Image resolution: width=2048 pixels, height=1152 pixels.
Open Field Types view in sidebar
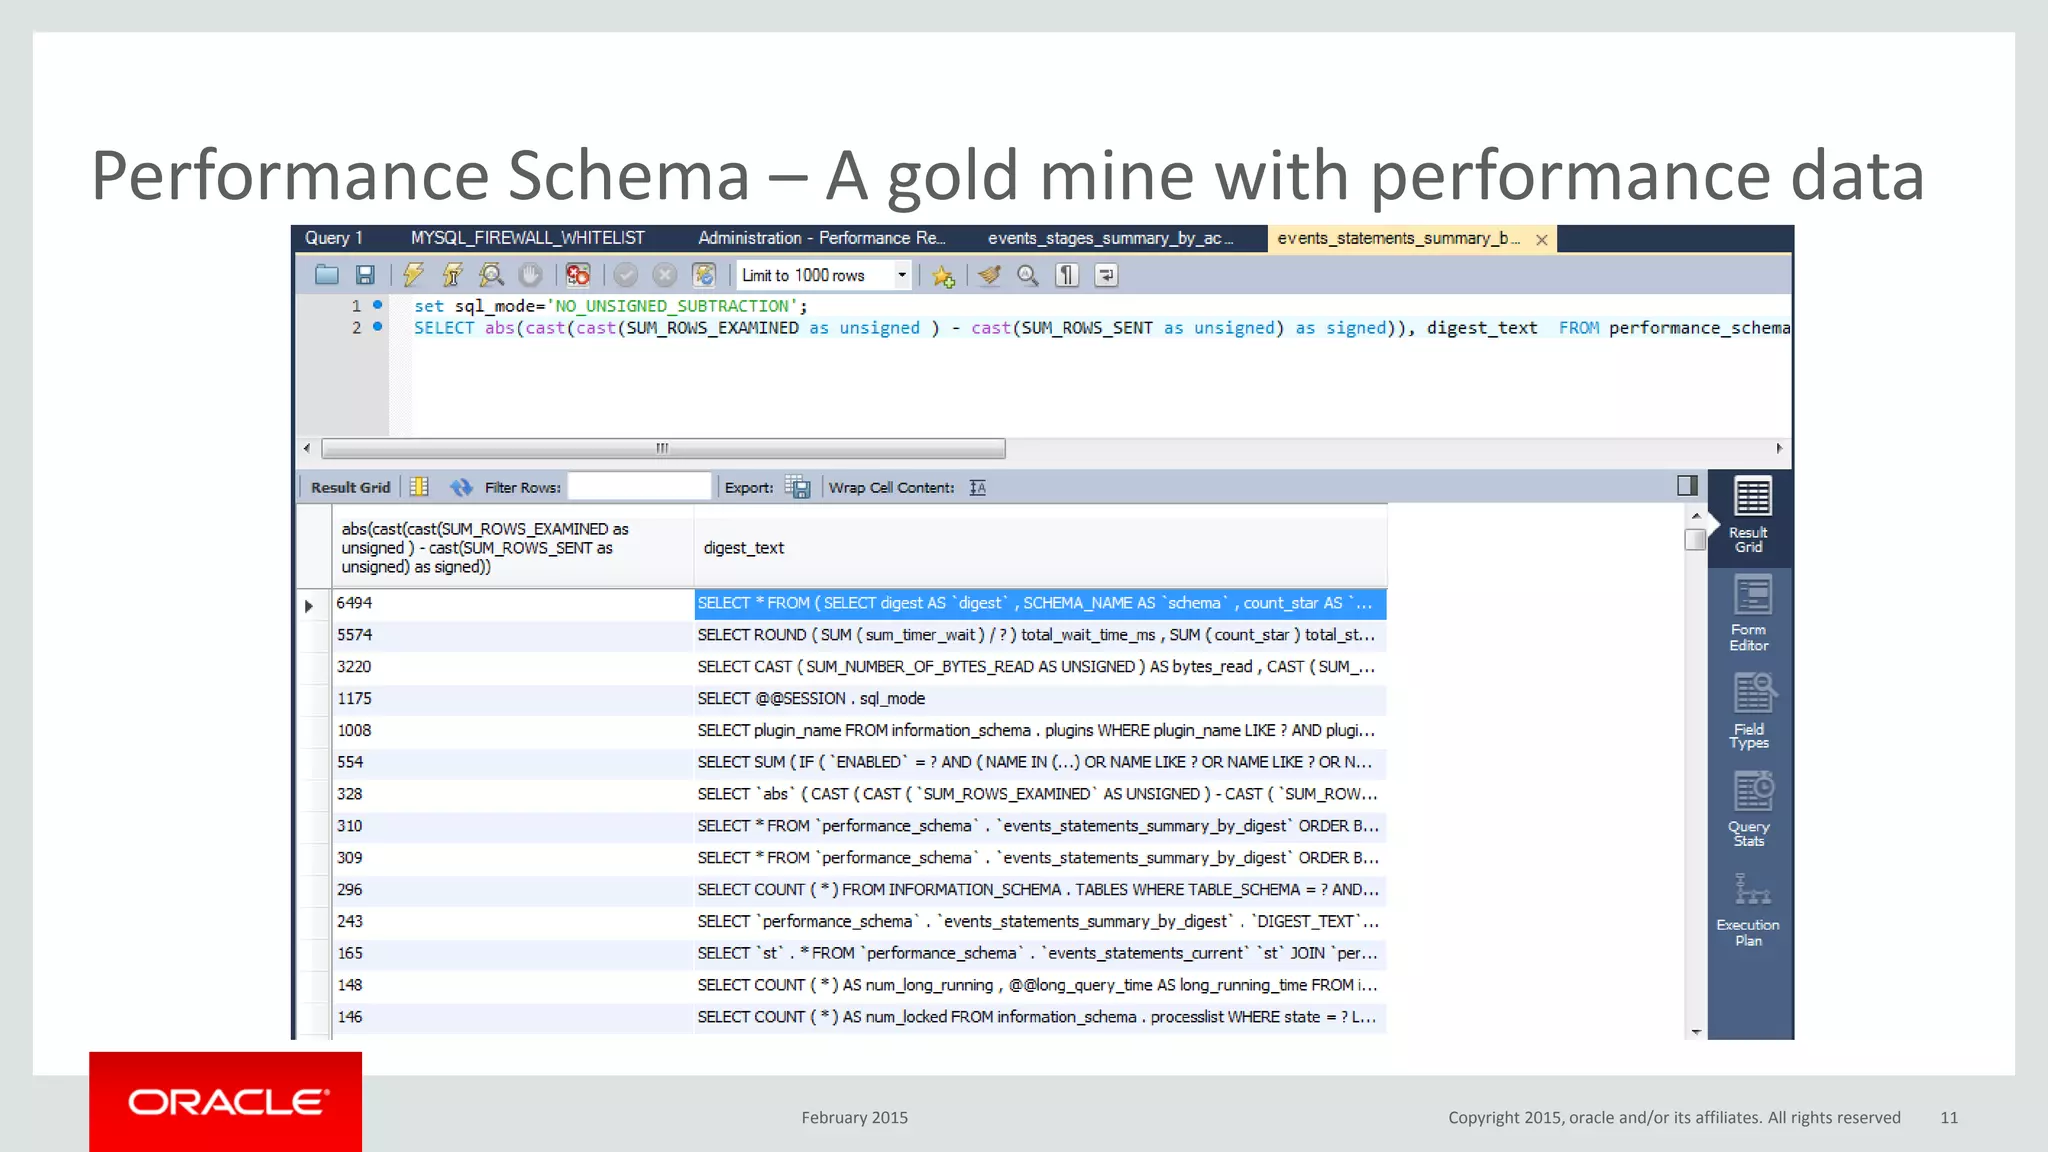(x=1749, y=711)
